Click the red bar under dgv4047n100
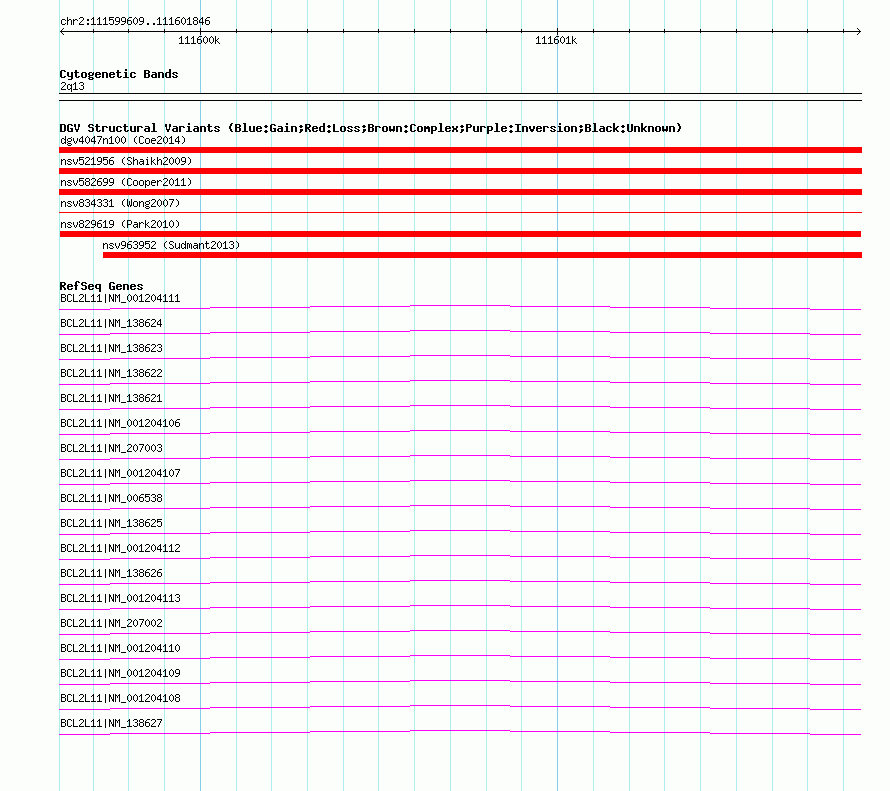 pyautogui.click(x=460, y=150)
